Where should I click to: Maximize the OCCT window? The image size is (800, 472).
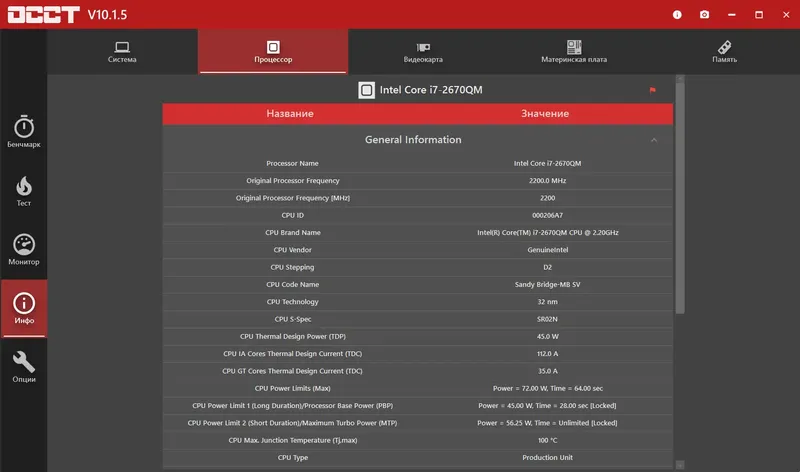(x=759, y=15)
